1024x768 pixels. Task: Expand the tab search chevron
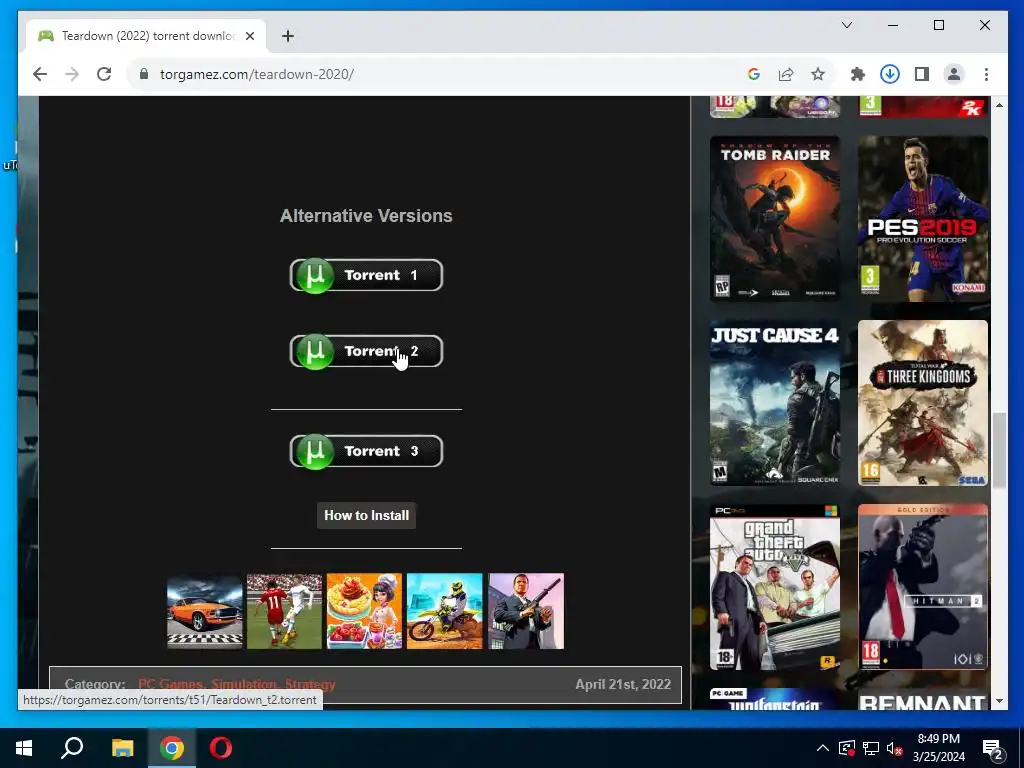click(846, 25)
